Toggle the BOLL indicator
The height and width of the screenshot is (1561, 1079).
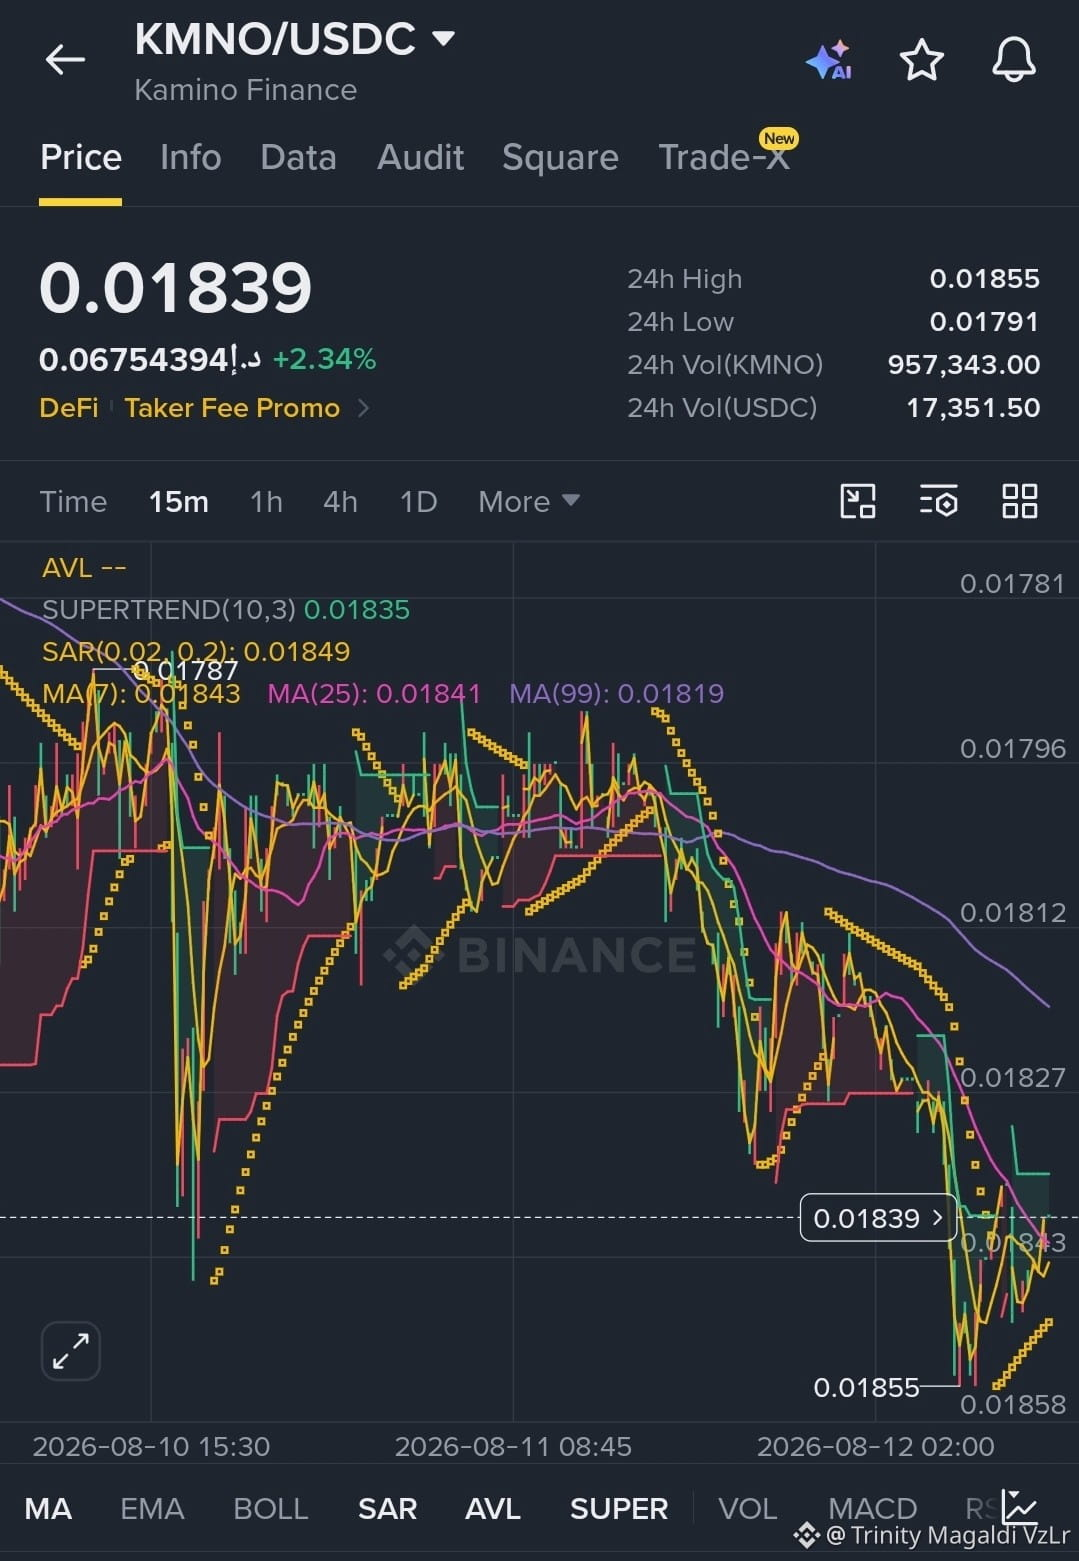[x=270, y=1508]
